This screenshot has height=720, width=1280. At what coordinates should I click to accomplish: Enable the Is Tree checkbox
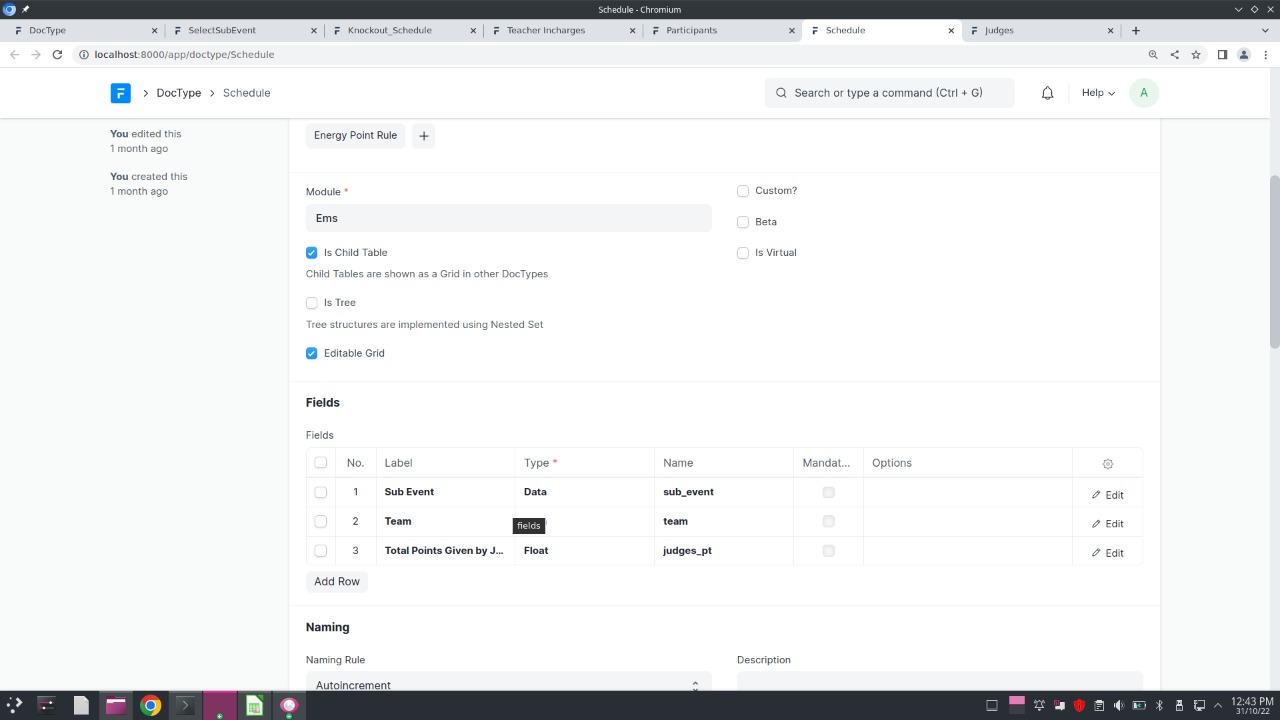312,303
